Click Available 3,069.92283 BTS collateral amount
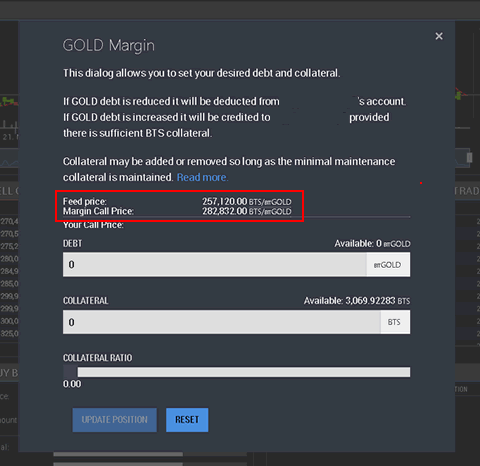Screen dimensions: 480x466 click(357, 301)
